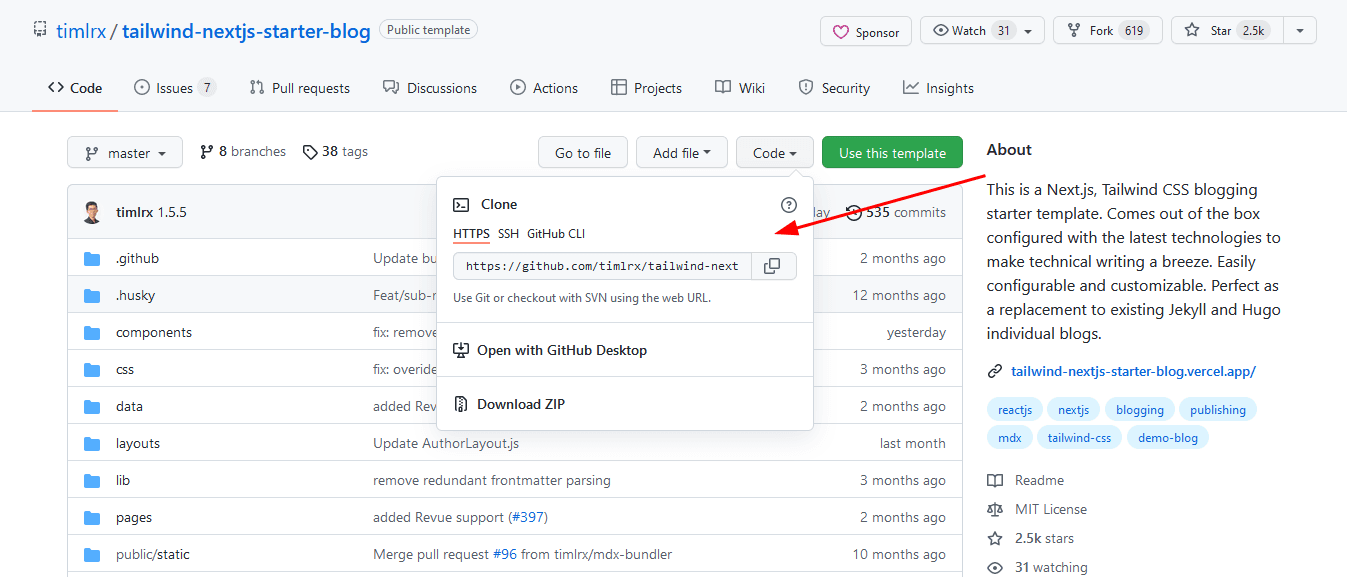Open the lib folder
1347x577 pixels.
pyautogui.click(x=123, y=480)
